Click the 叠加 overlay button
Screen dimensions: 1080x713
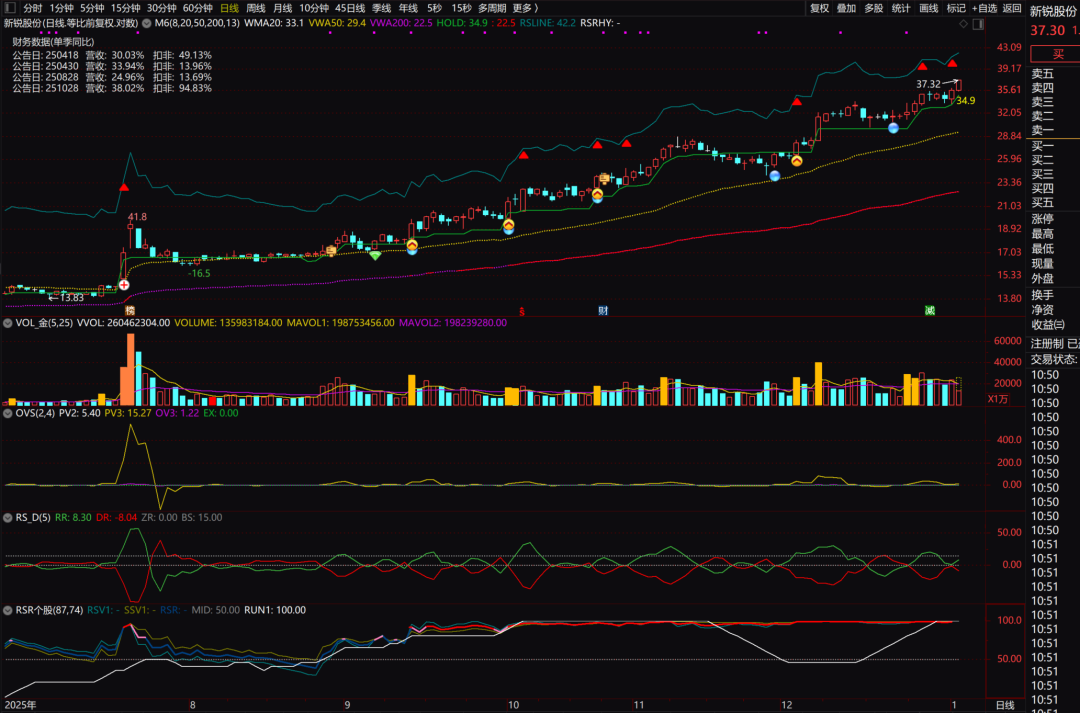846,8
